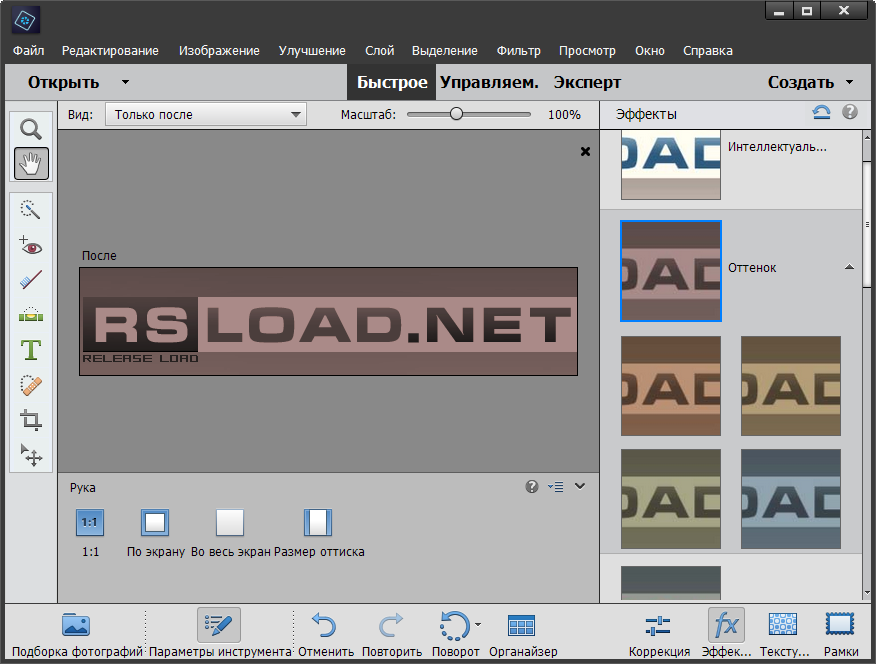Apply the blue tint variation thumbnail
This screenshot has width=876, height=664.
point(791,499)
